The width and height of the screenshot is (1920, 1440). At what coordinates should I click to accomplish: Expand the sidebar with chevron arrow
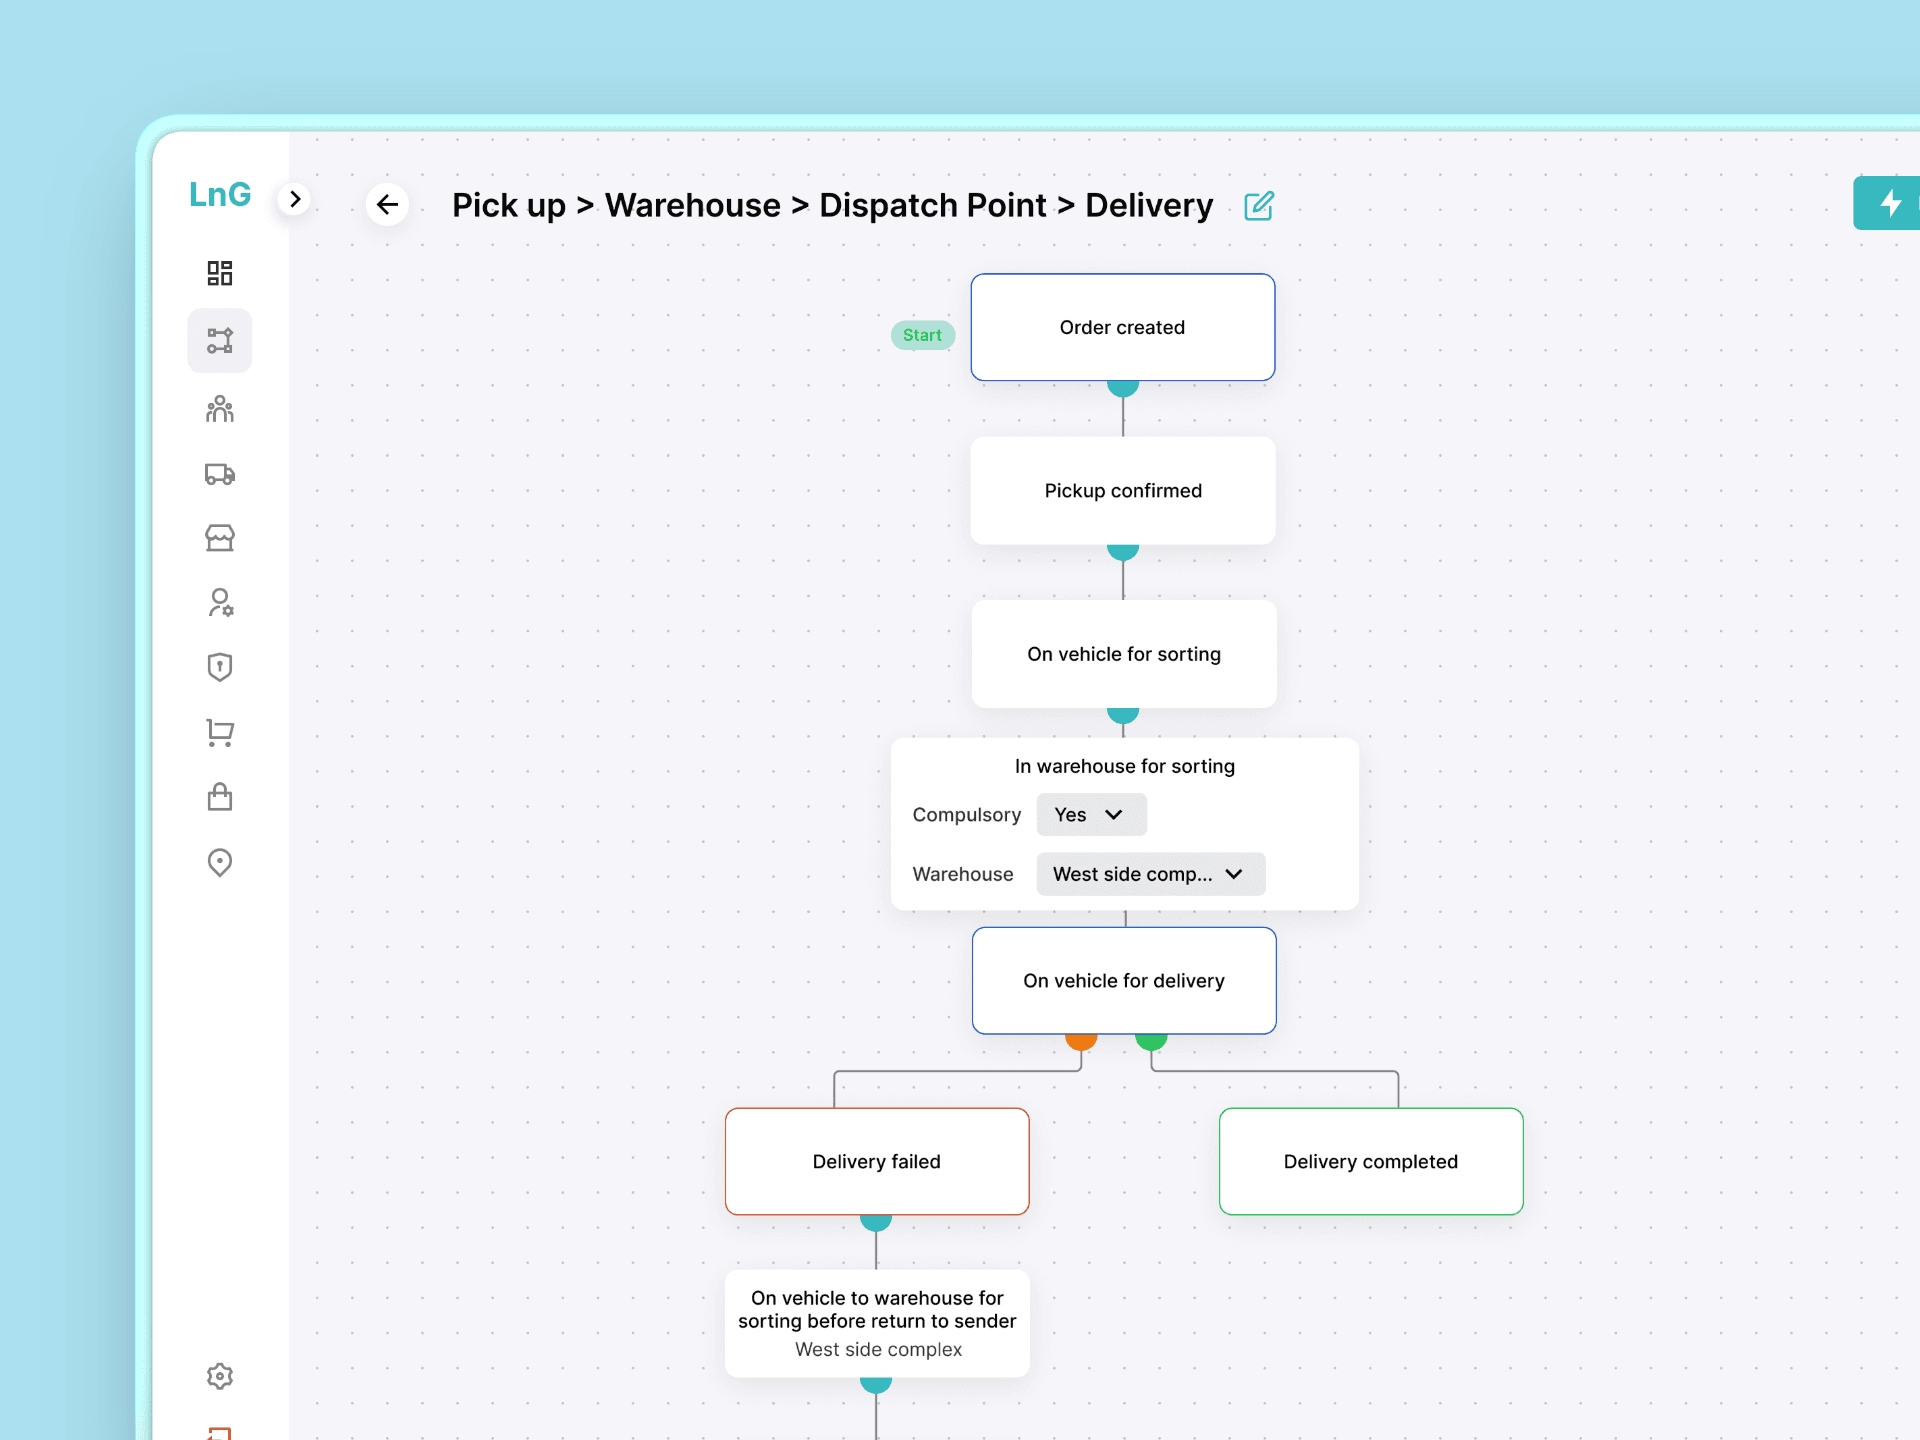294,199
